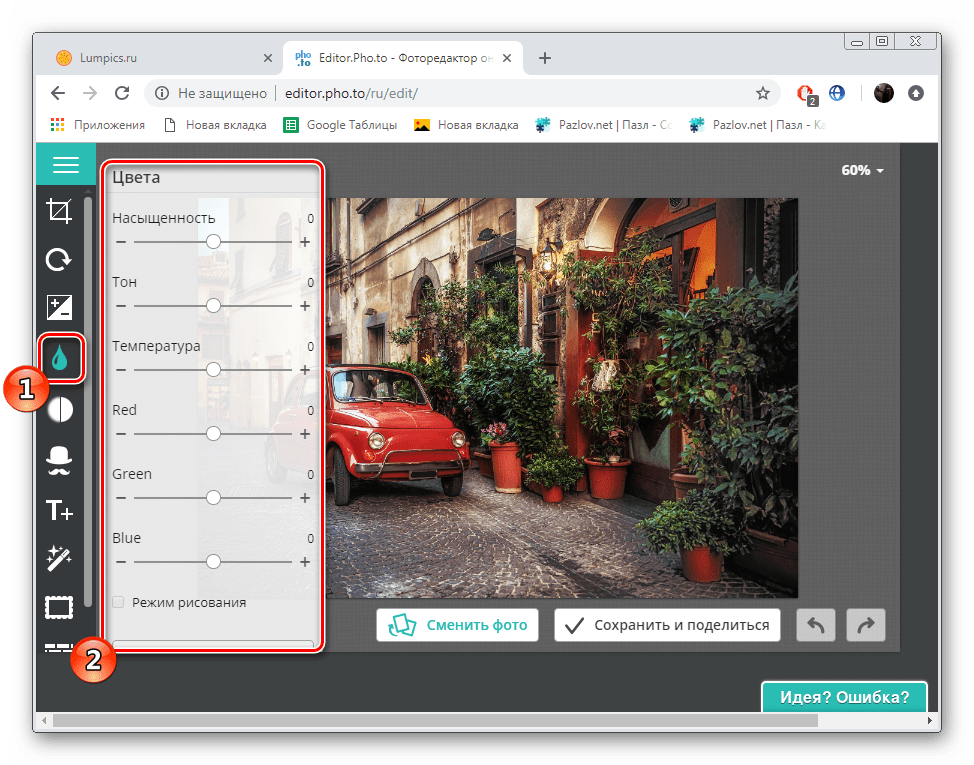Select the Rotate tool

pos(60,260)
